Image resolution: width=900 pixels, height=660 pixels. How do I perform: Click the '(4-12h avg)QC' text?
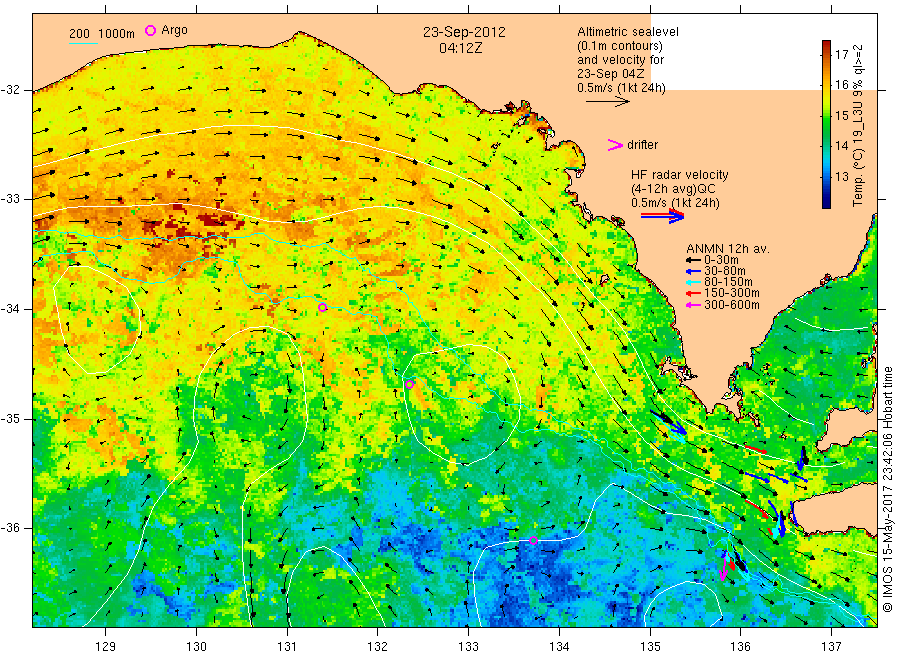coord(673,189)
